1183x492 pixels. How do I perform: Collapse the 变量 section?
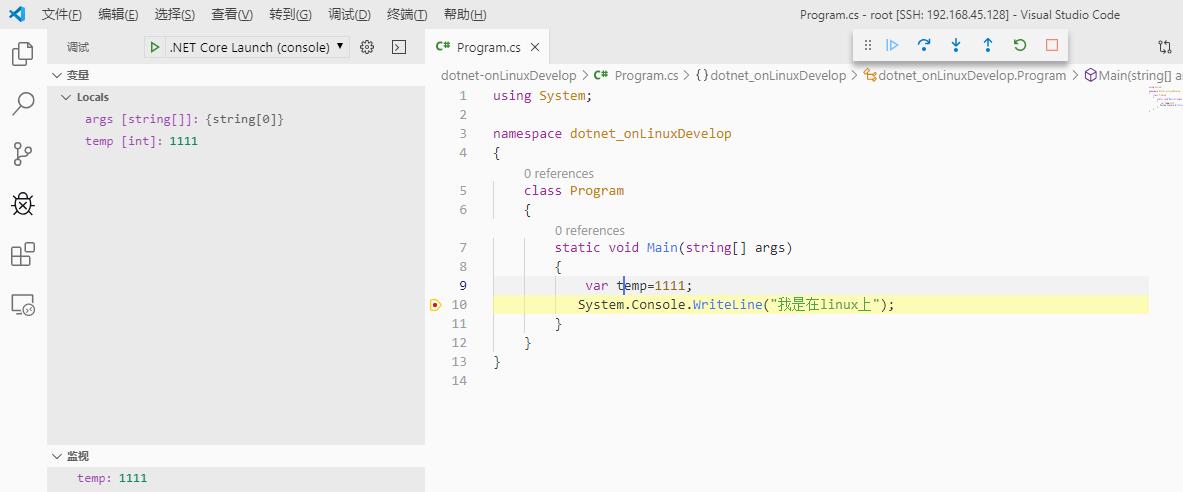coord(56,75)
